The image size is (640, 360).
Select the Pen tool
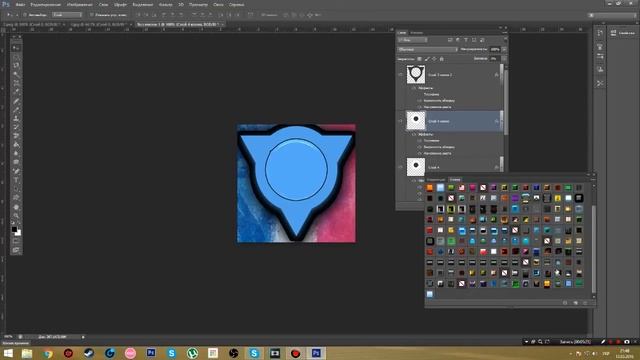(x=16, y=171)
